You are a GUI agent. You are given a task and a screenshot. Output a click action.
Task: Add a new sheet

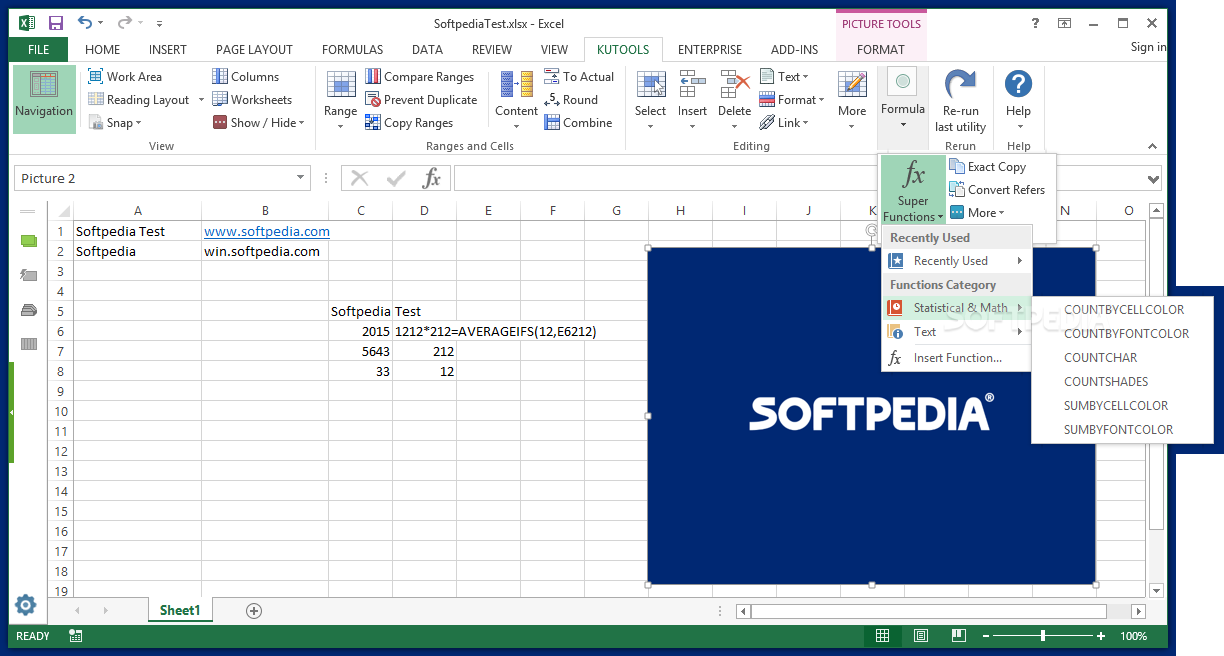pos(254,610)
